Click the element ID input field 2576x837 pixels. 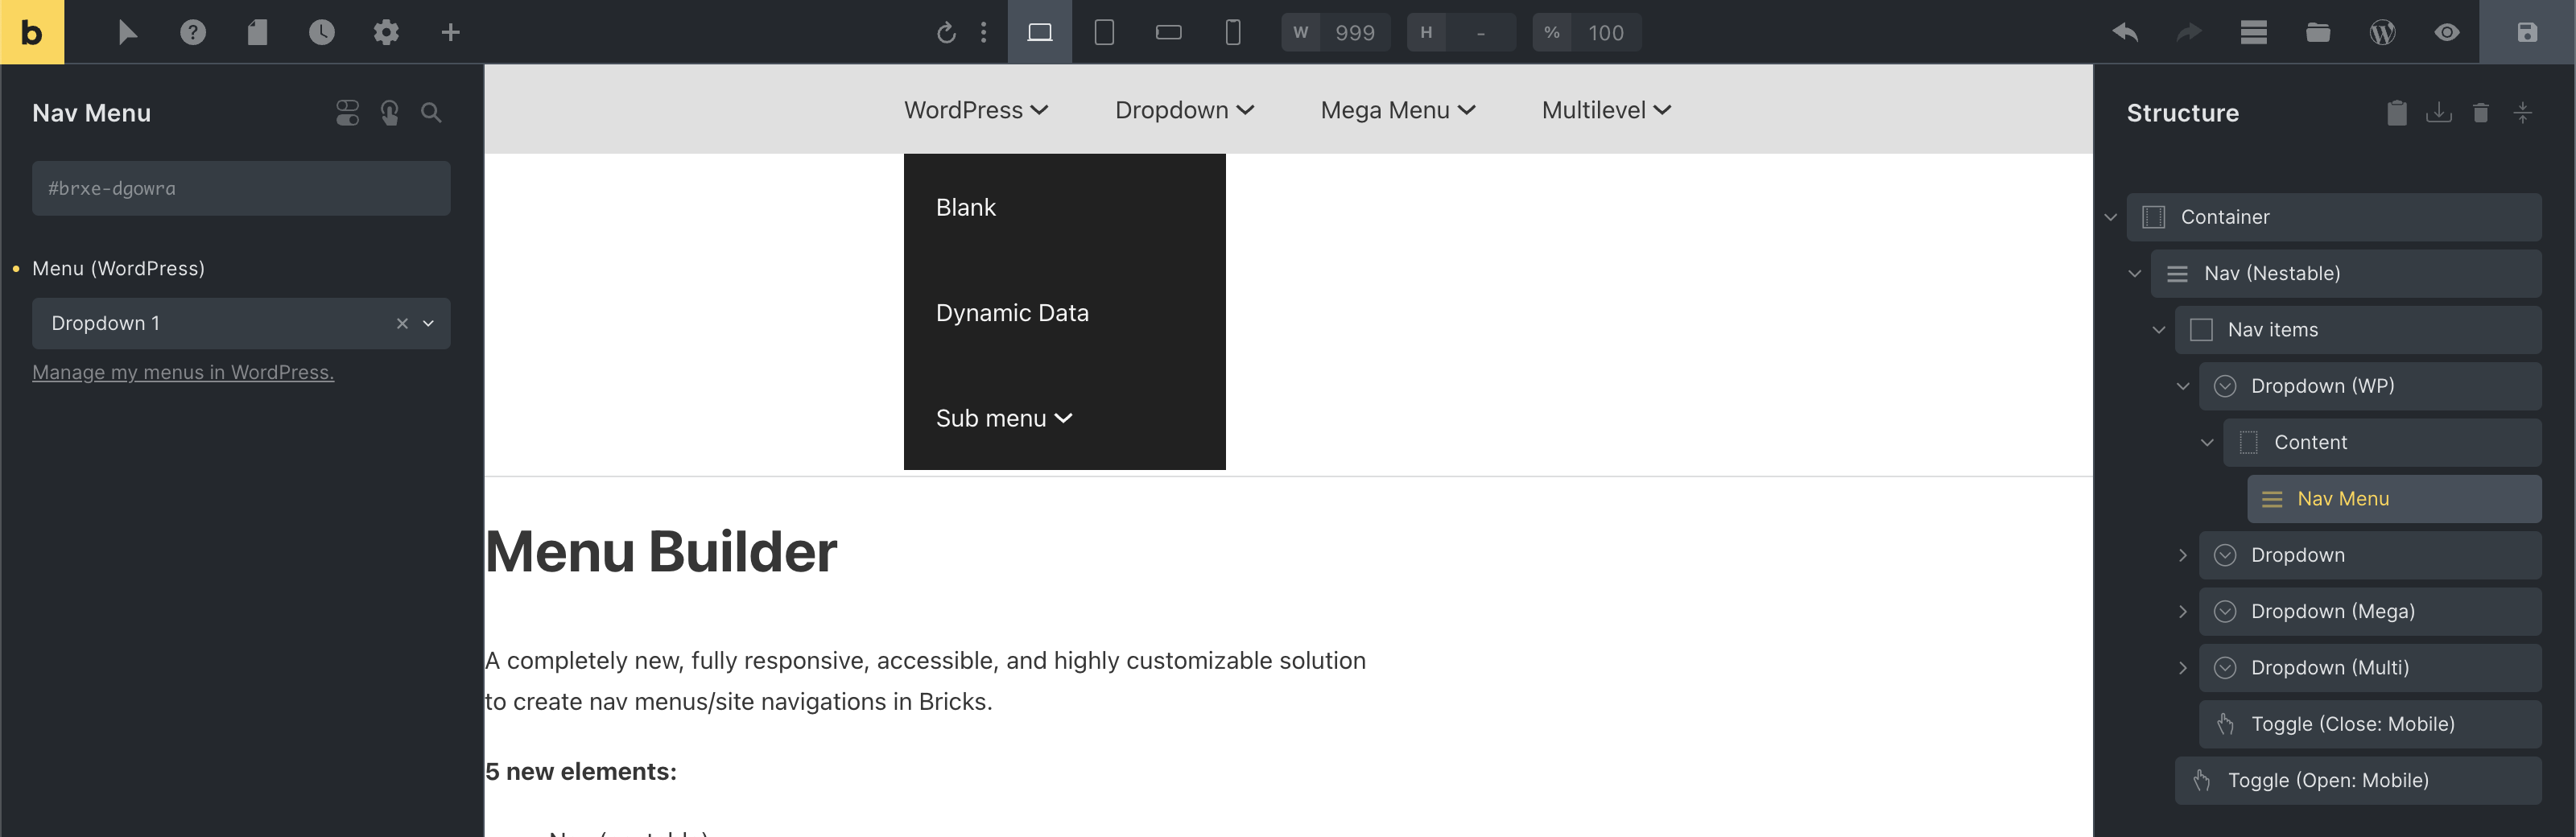(x=240, y=188)
